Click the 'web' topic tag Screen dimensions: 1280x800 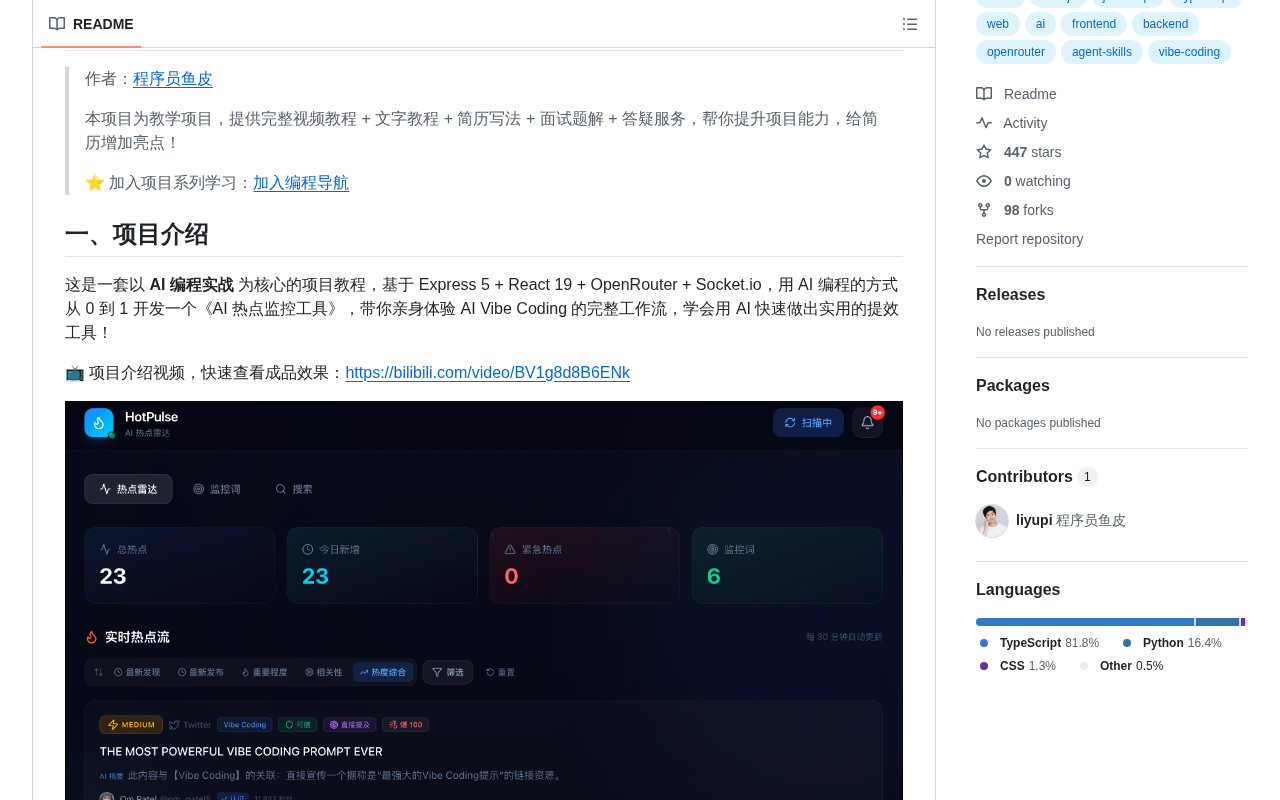[x=998, y=24]
